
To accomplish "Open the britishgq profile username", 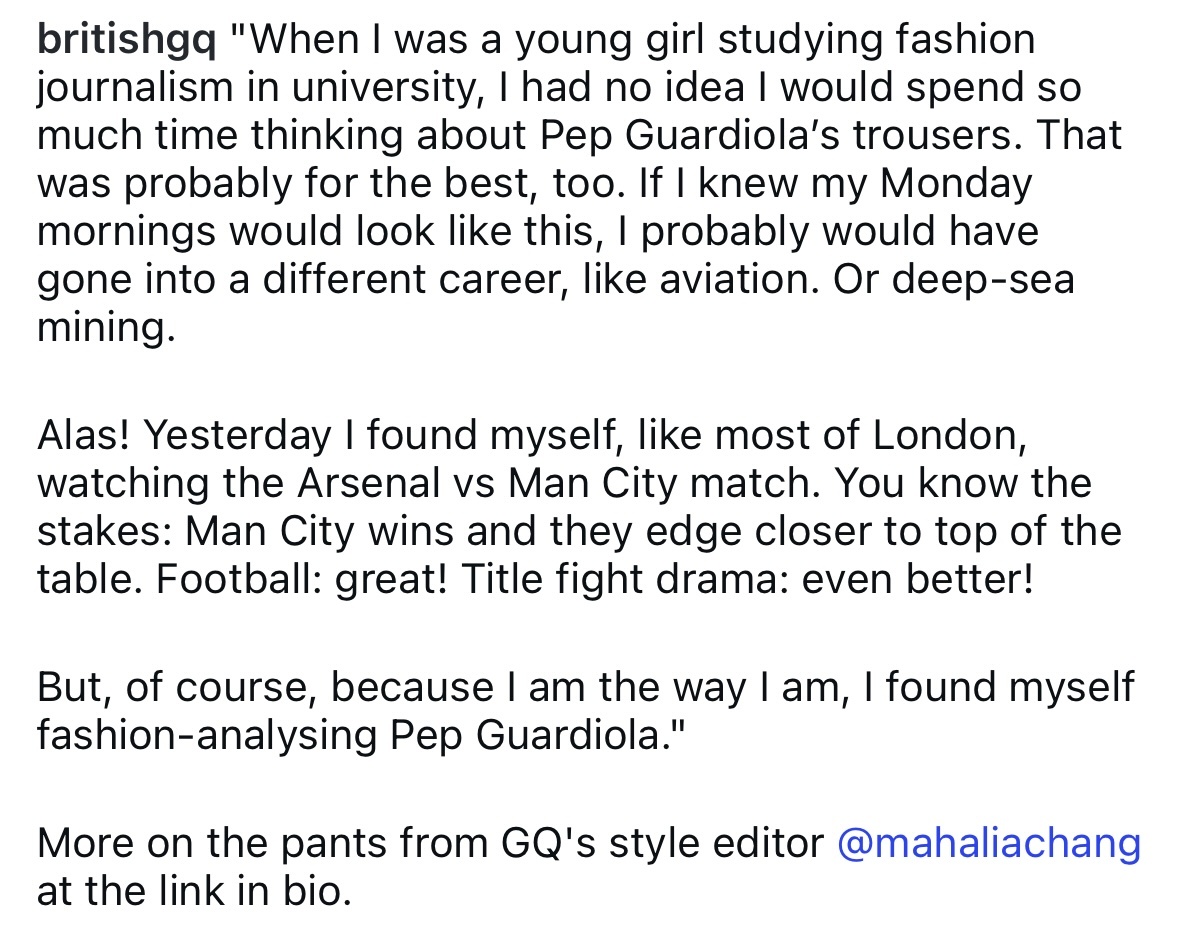I will click(126, 41).
